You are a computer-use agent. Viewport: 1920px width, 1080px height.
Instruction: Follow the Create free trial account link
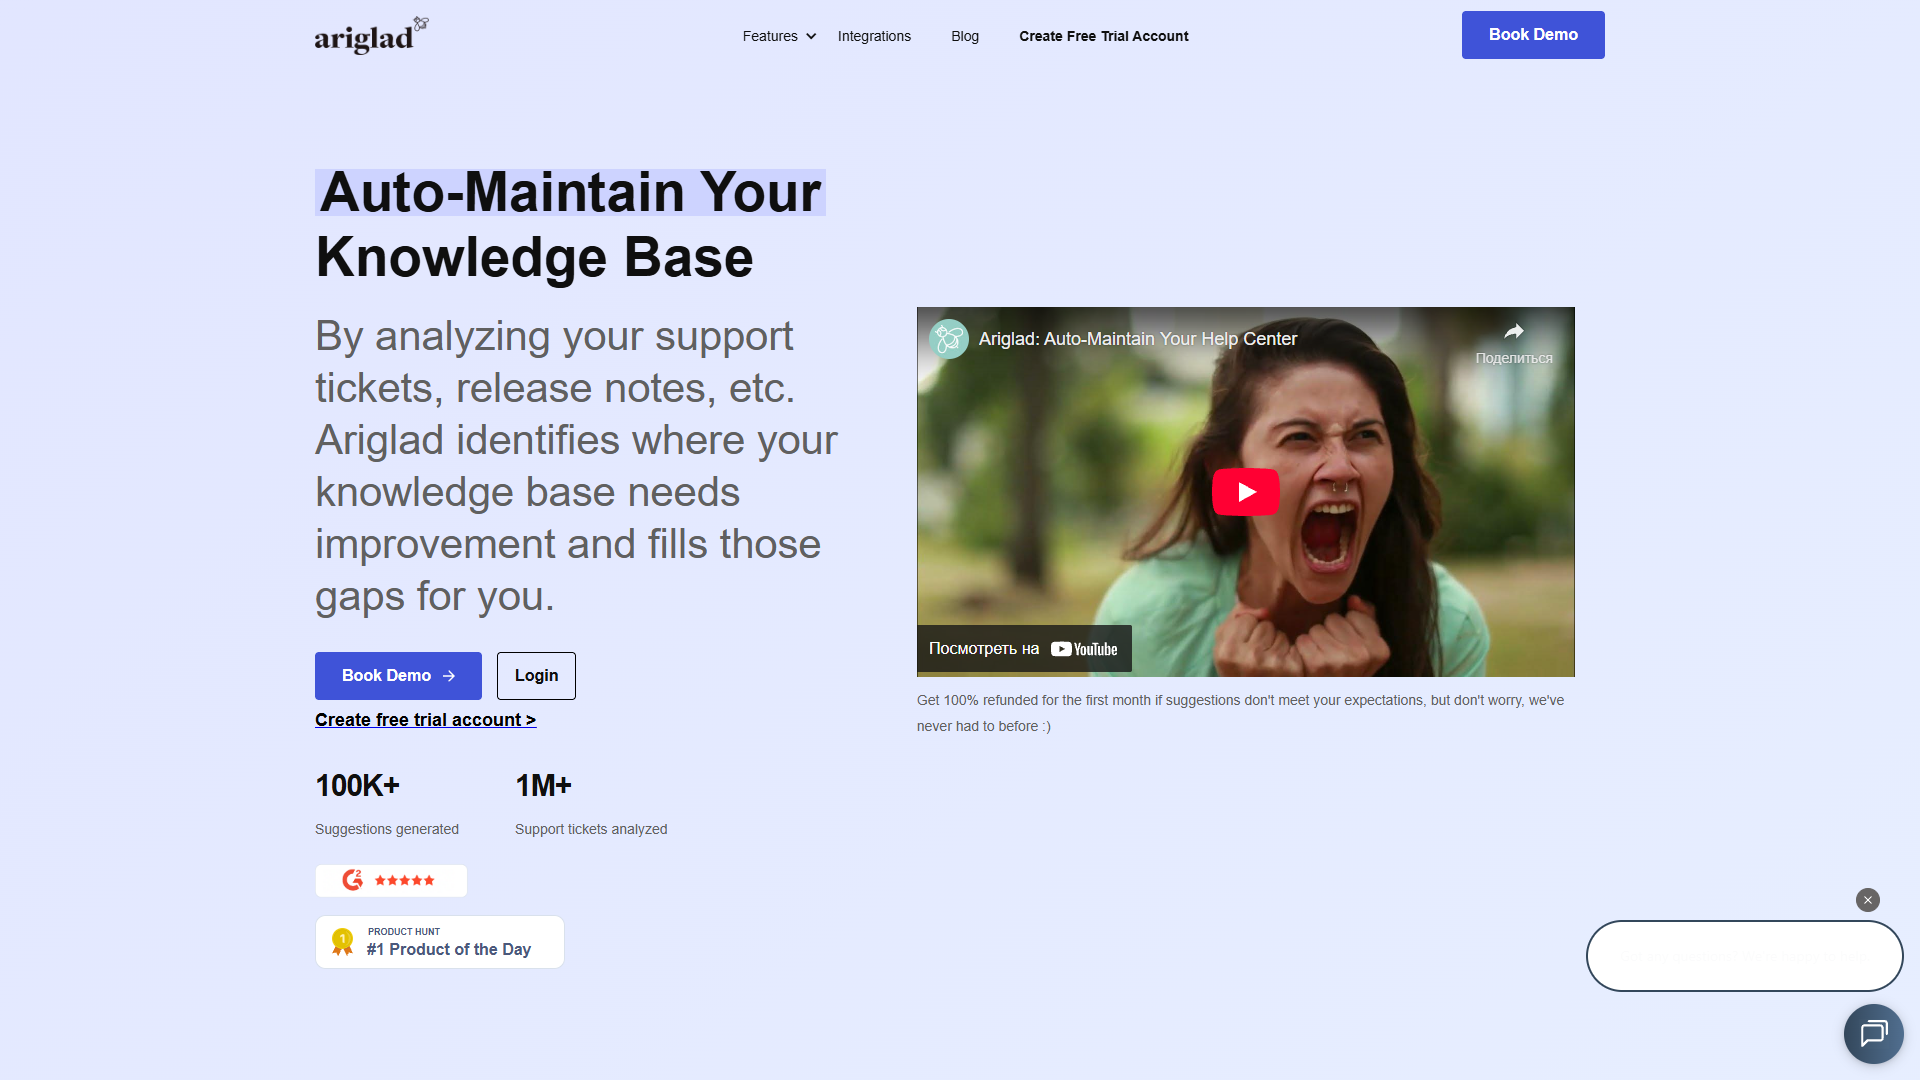(x=425, y=720)
